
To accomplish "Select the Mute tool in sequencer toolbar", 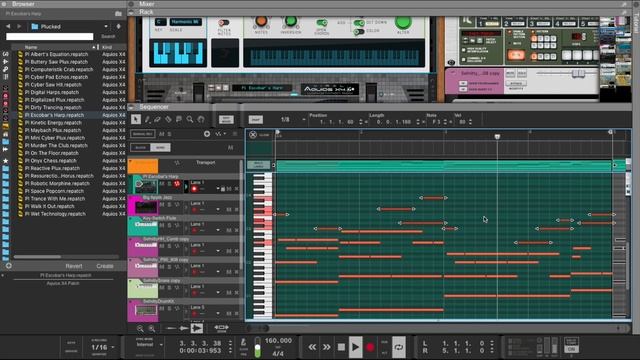I will [x=179, y=120].
